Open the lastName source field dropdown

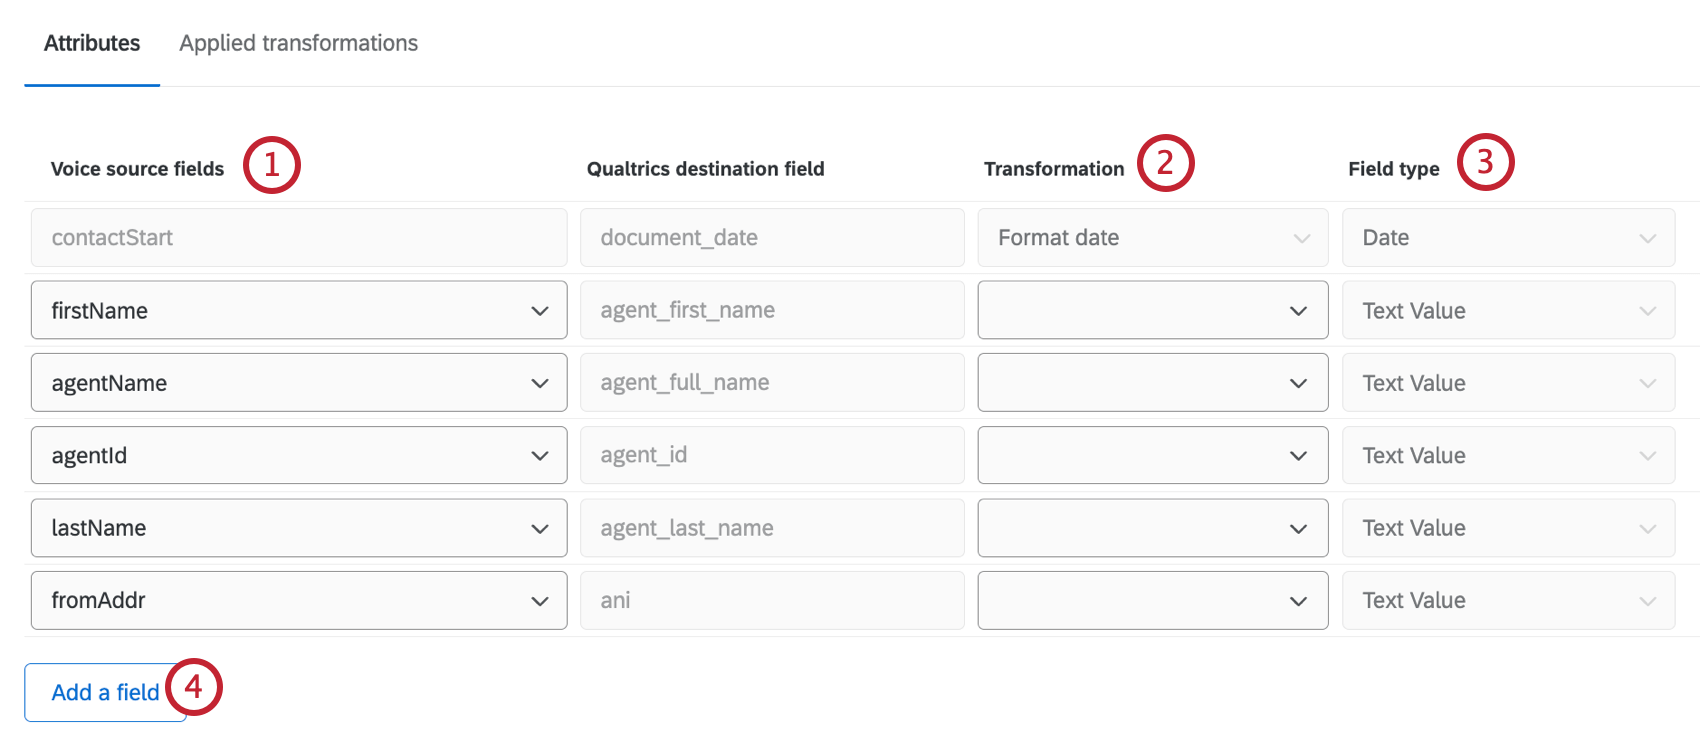tap(298, 528)
